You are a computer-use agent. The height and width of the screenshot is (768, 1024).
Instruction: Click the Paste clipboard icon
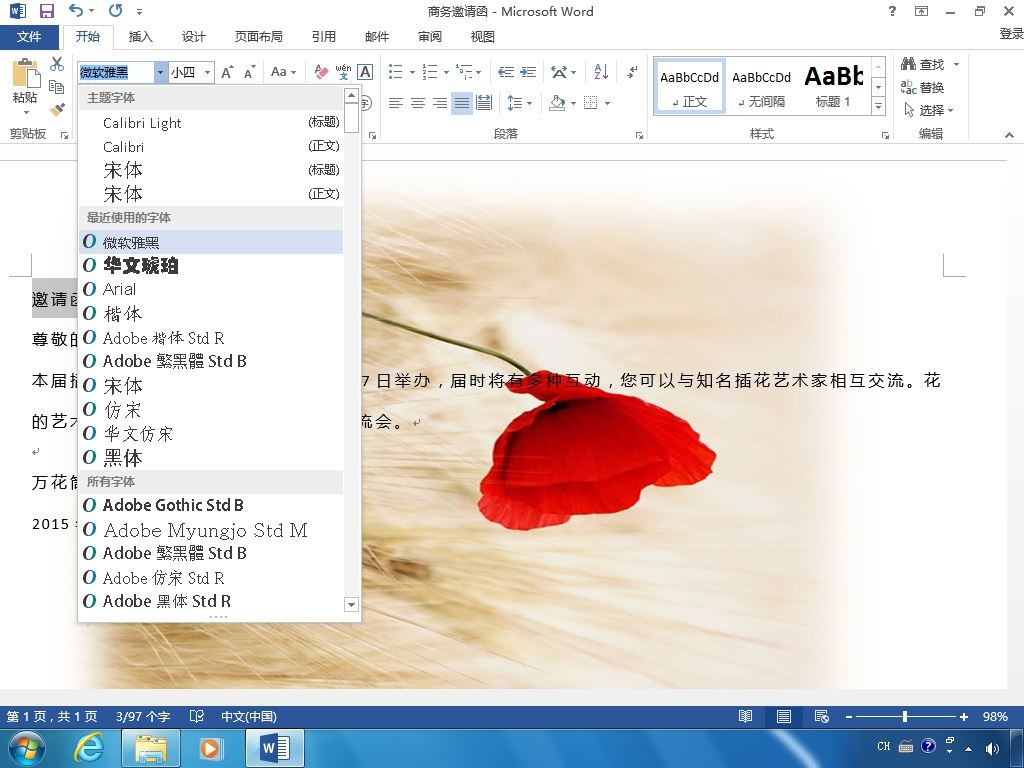pyautogui.click(x=25, y=73)
